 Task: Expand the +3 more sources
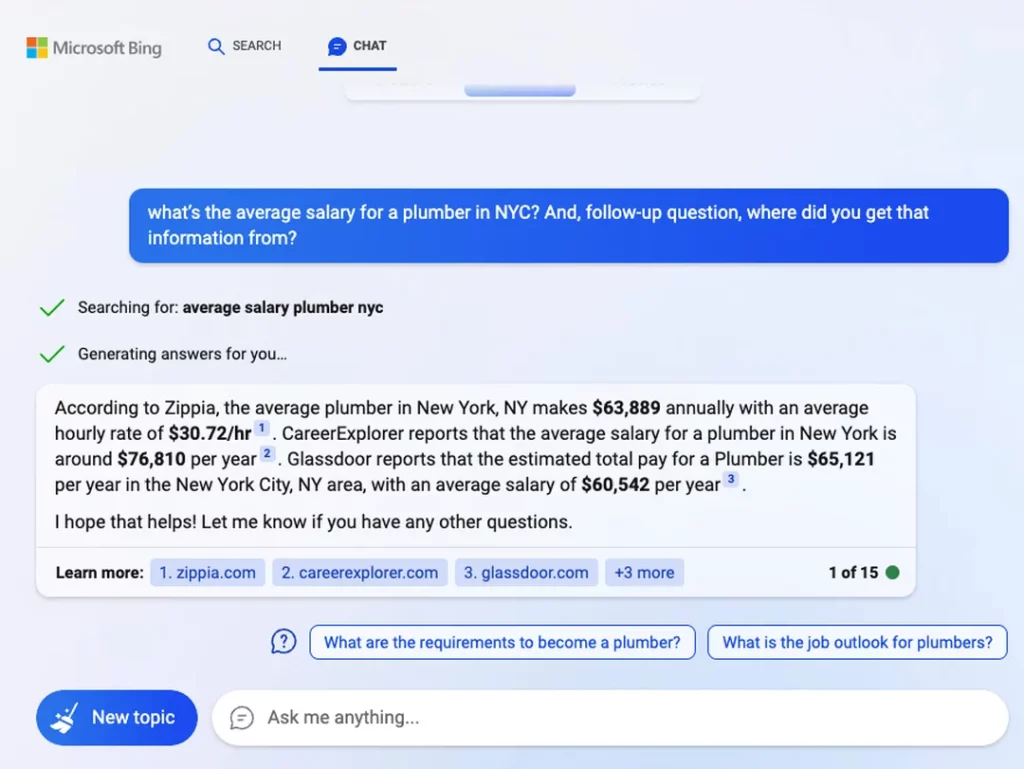[644, 573]
